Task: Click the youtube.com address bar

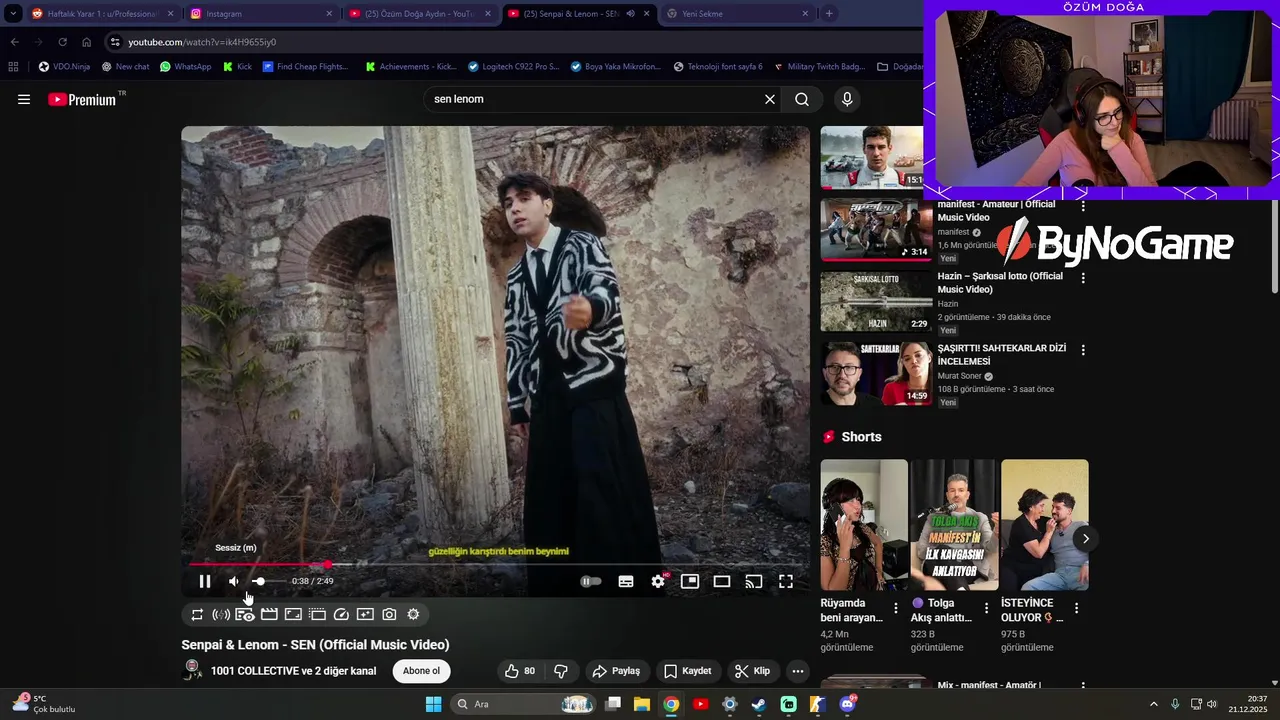Action: click(x=510, y=42)
